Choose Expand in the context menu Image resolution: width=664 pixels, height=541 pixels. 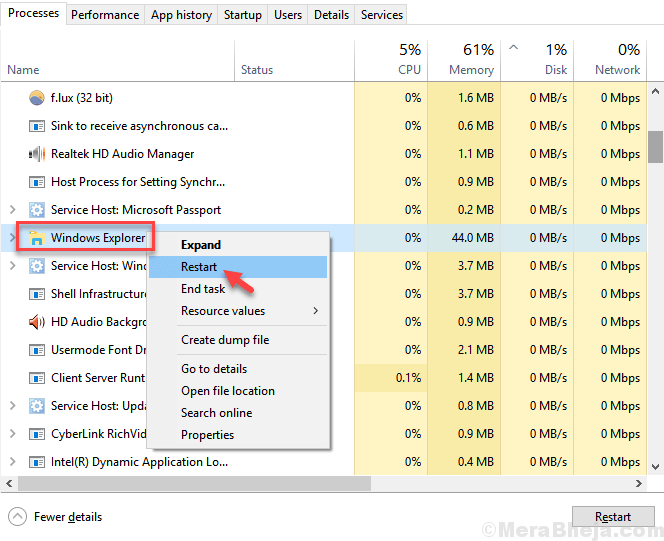point(238,245)
